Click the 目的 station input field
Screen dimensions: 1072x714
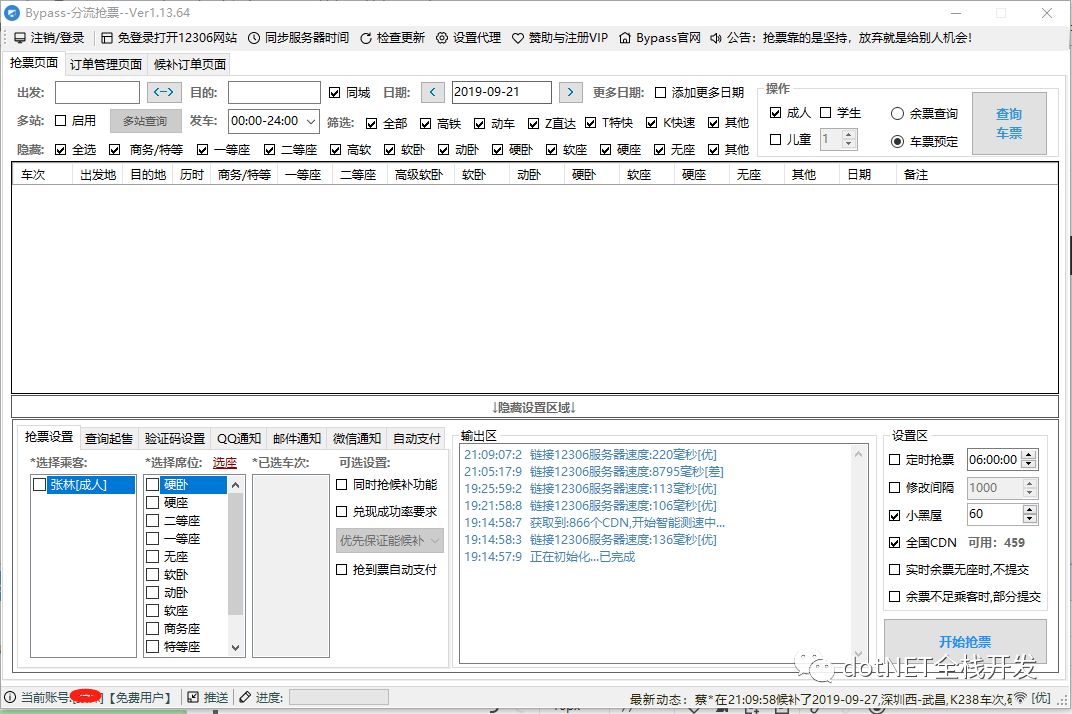(x=274, y=92)
